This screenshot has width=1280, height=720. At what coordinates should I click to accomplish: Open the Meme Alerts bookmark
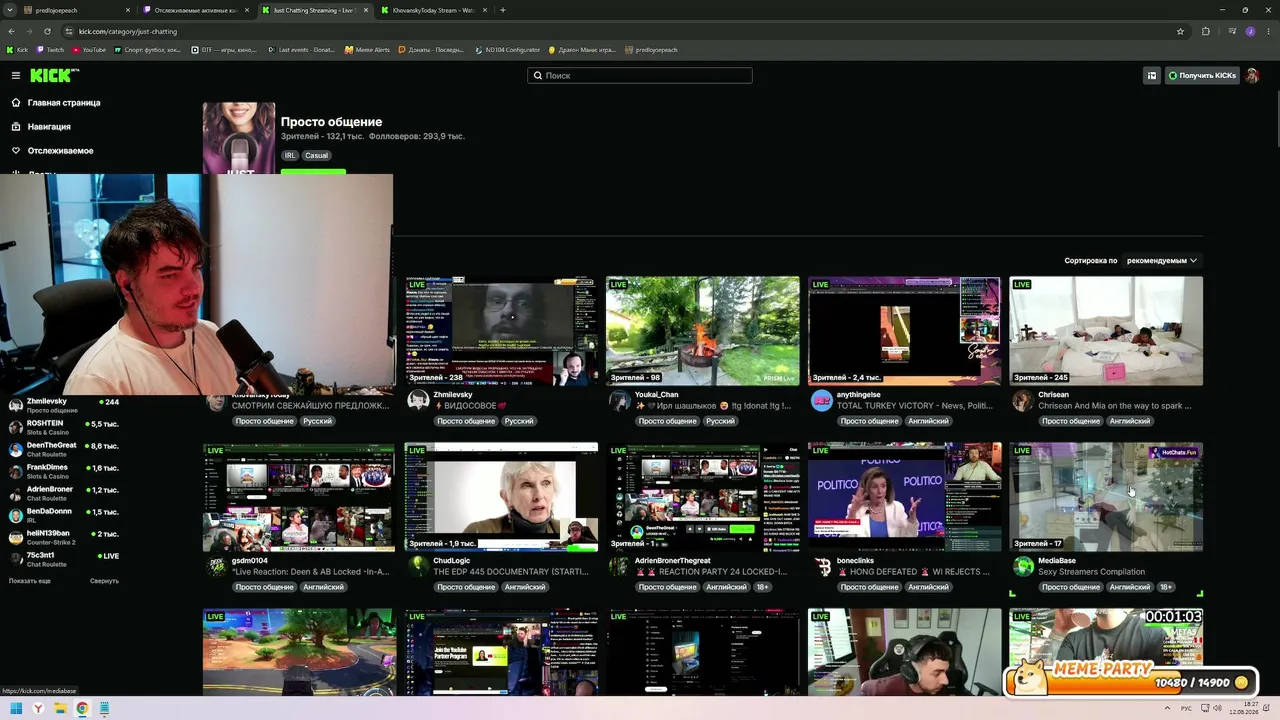point(367,50)
